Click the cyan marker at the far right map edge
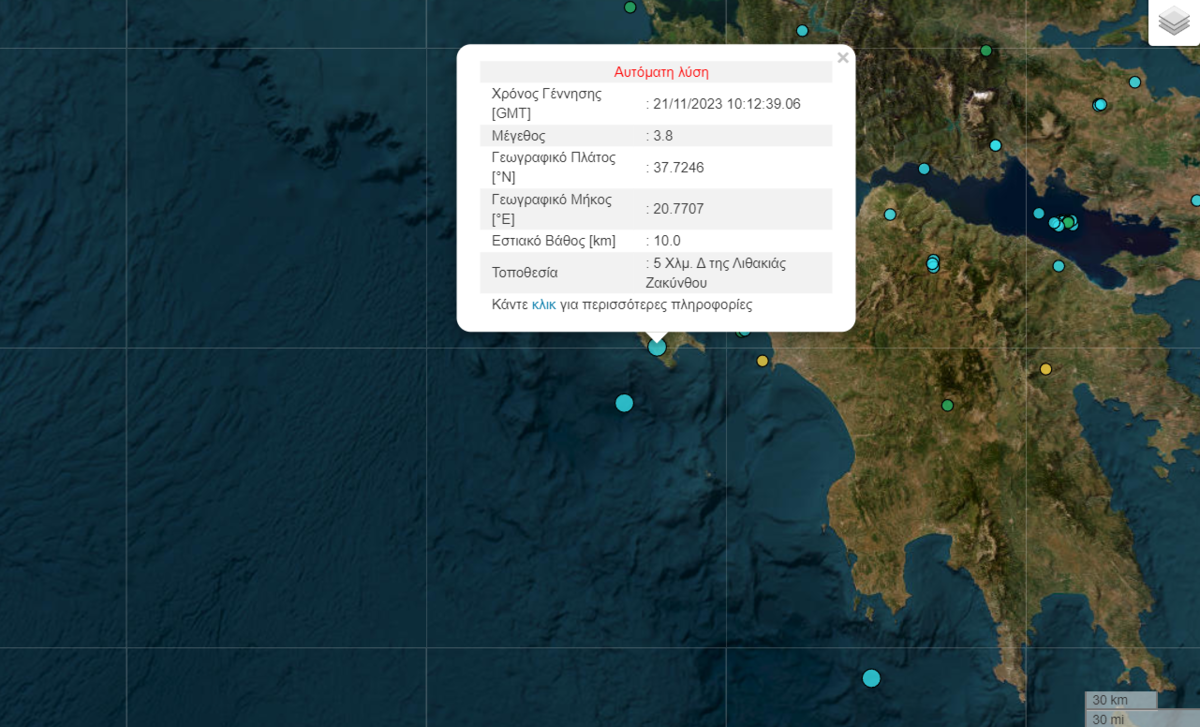The image size is (1200, 727). pyautogui.click(x=1196, y=200)
